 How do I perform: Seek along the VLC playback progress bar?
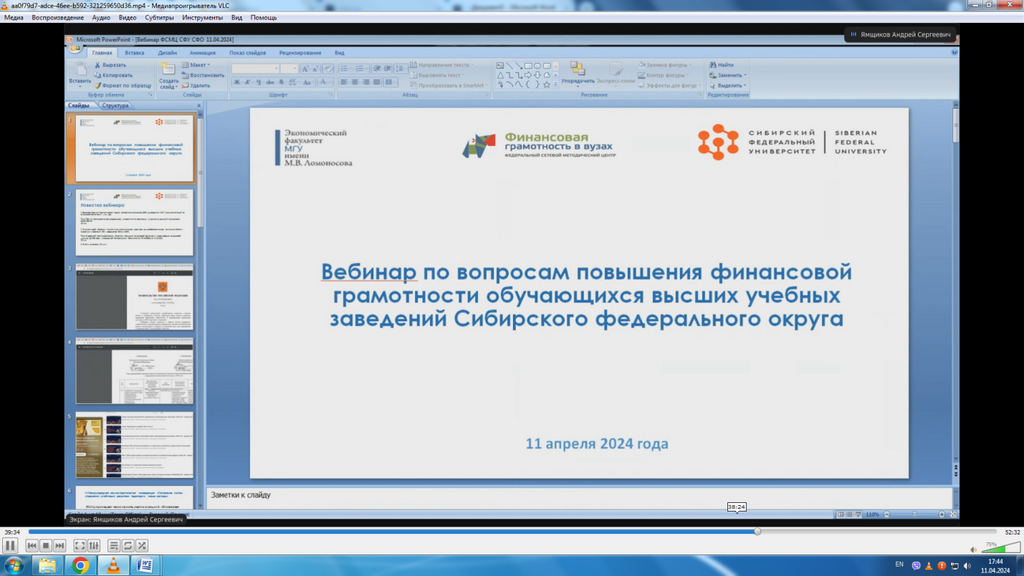(513, 532)
